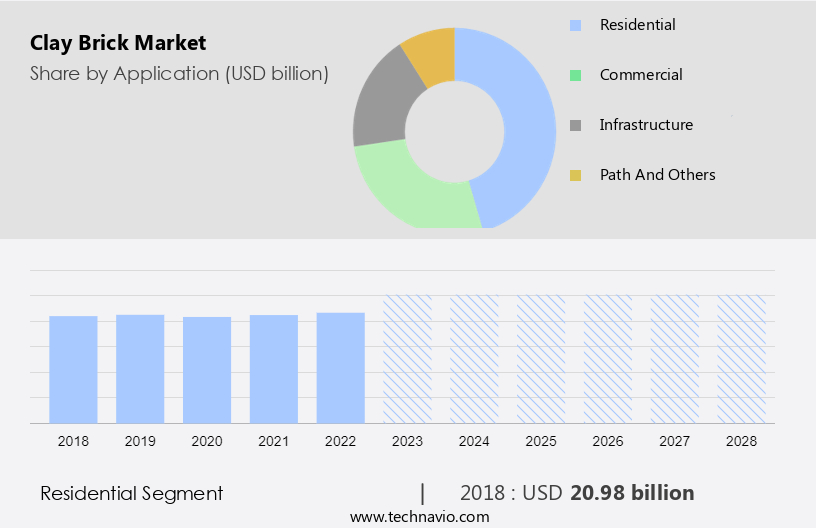Click the Share by Application subtitle
The image size is (816, 528).
(179, 74)
